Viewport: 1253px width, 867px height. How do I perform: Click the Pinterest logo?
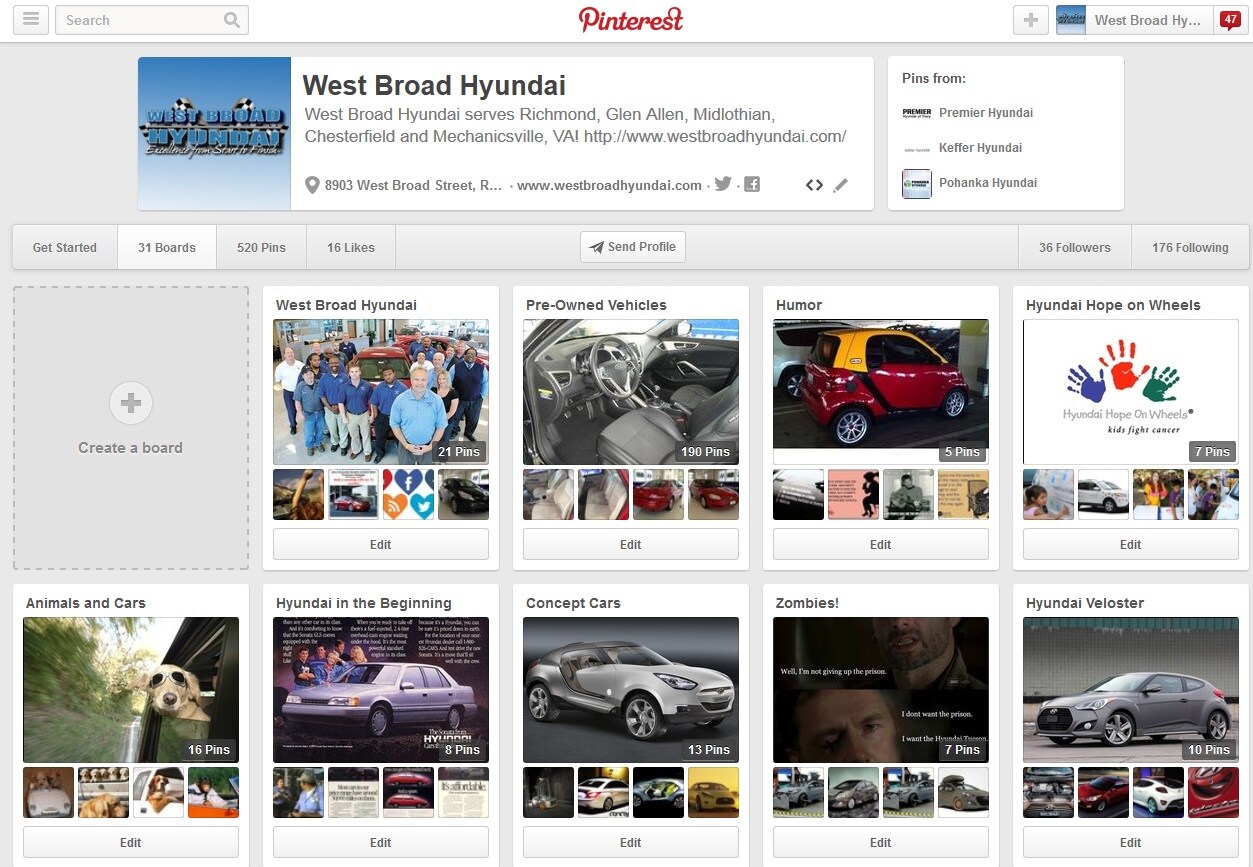(x=631, y=19)
